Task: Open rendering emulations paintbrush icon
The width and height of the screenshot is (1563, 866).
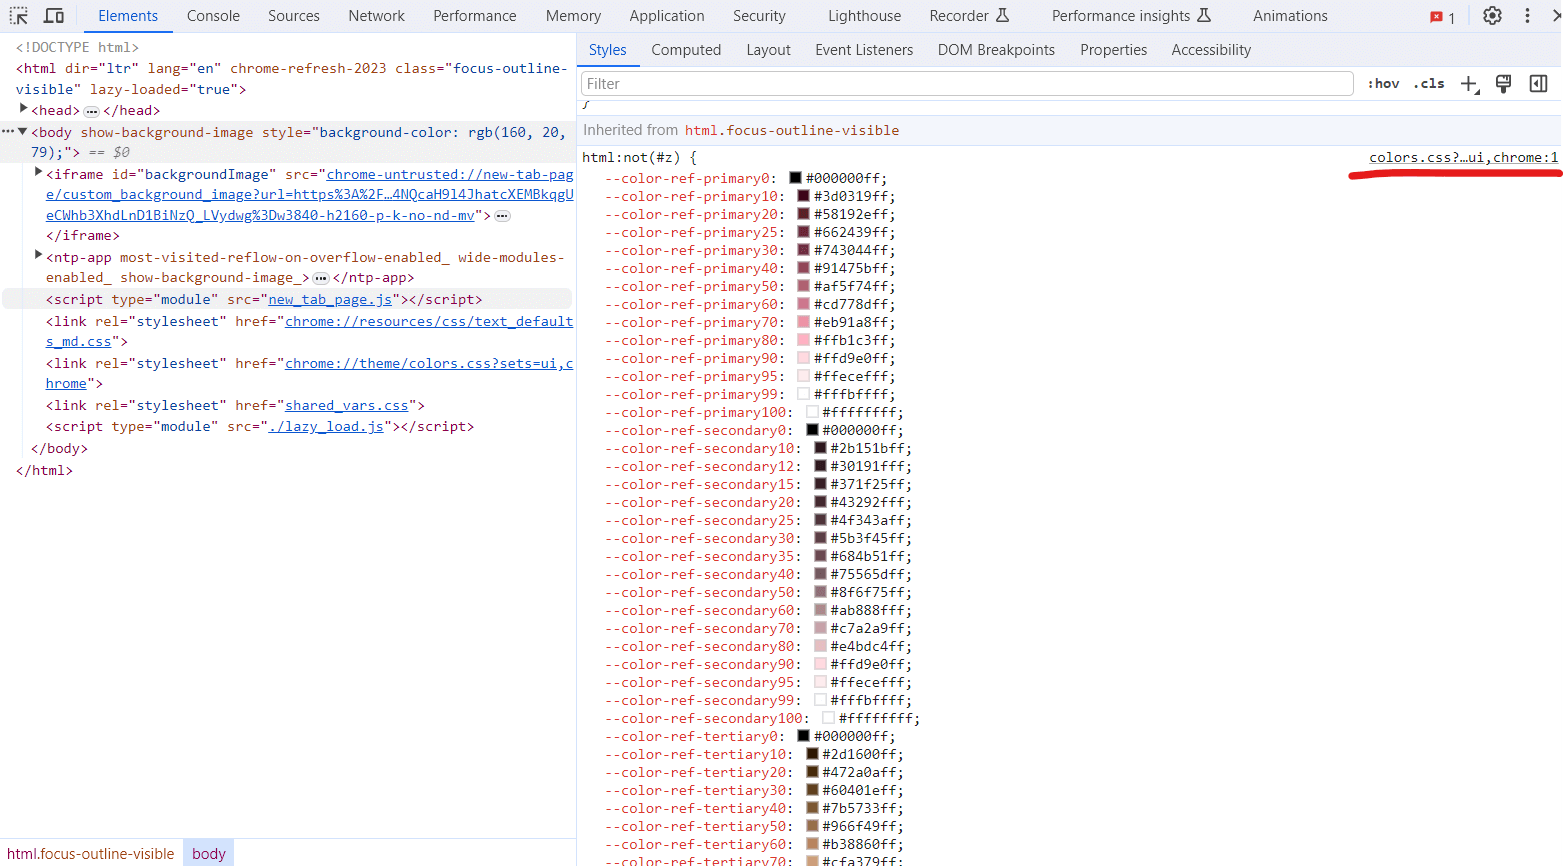Action: coord(1503,84)
